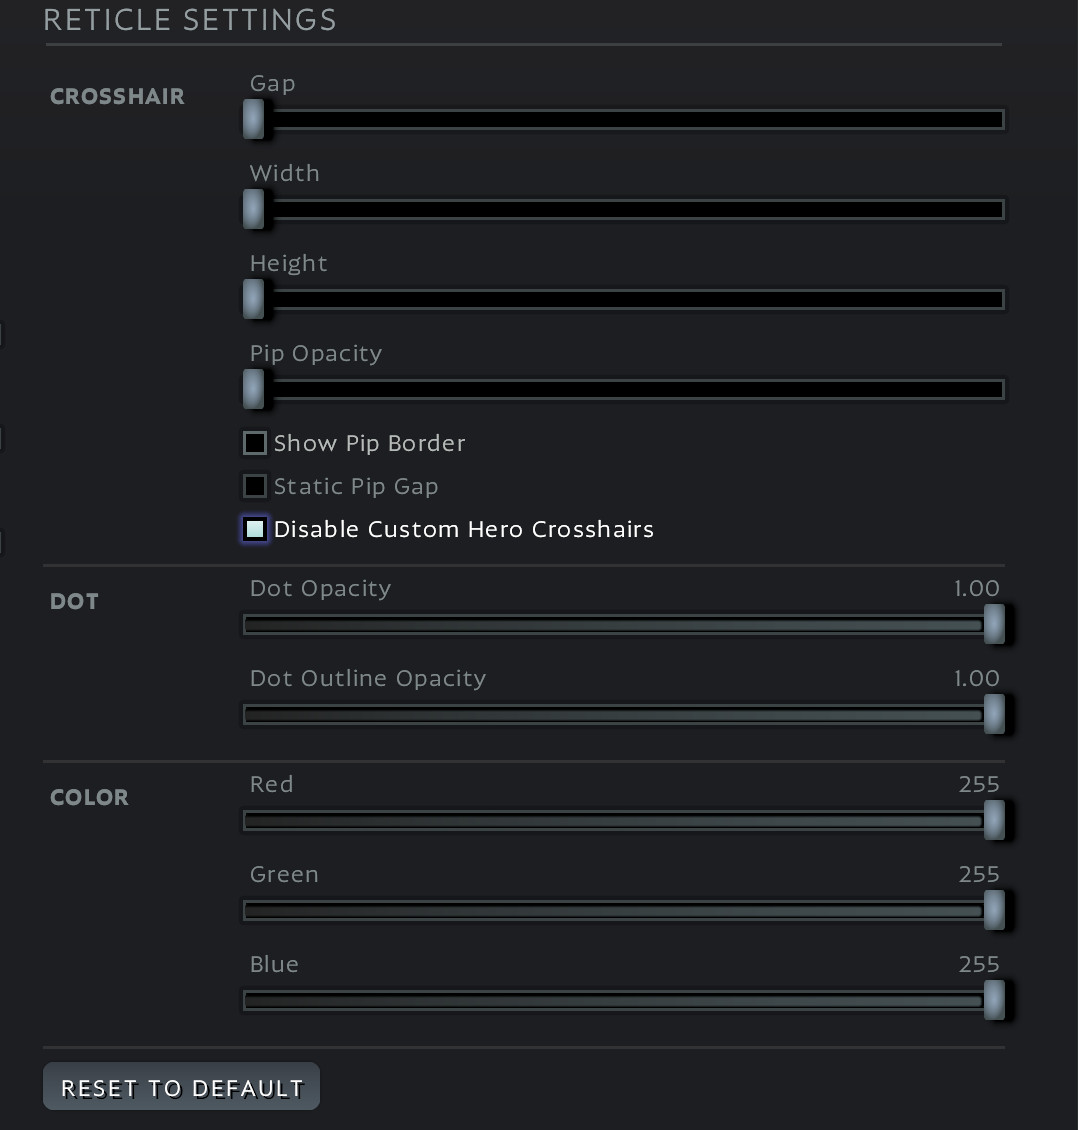The height and width of the screenshot is (1130, 1078).
Task: Click the Red color slider handle
Action: click(x=994, y=821)
